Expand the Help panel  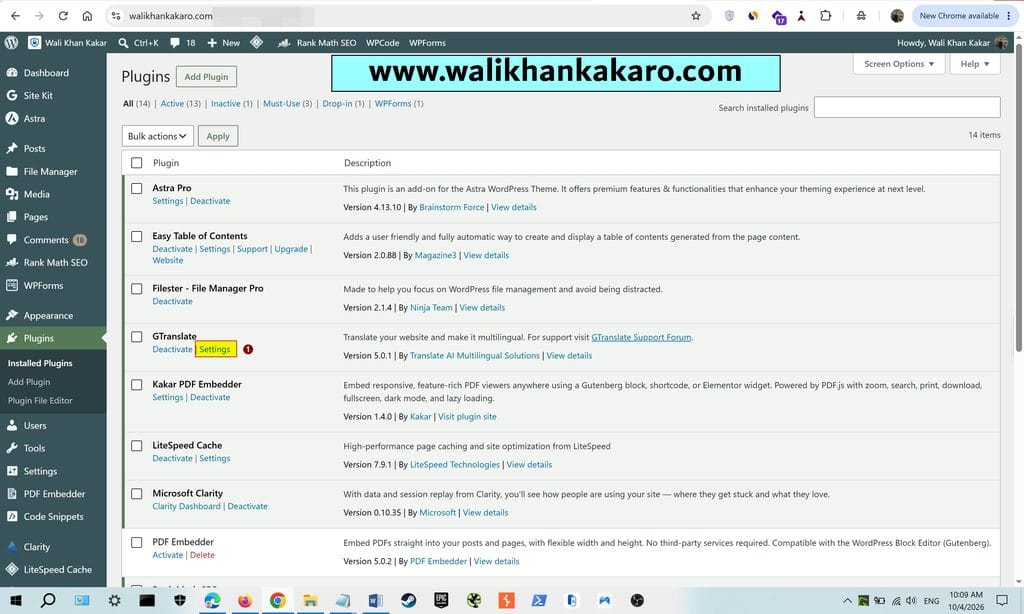[x=975, y=64]
